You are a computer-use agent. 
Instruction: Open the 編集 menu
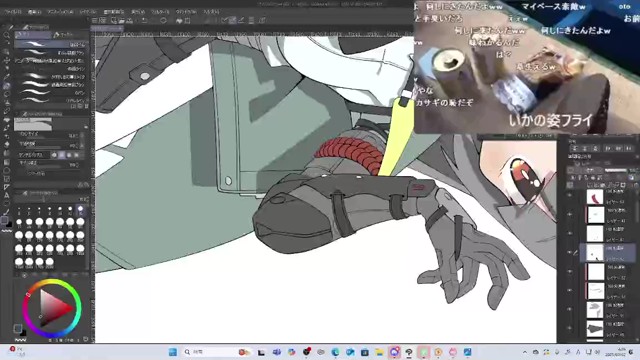tap(34, 12)
